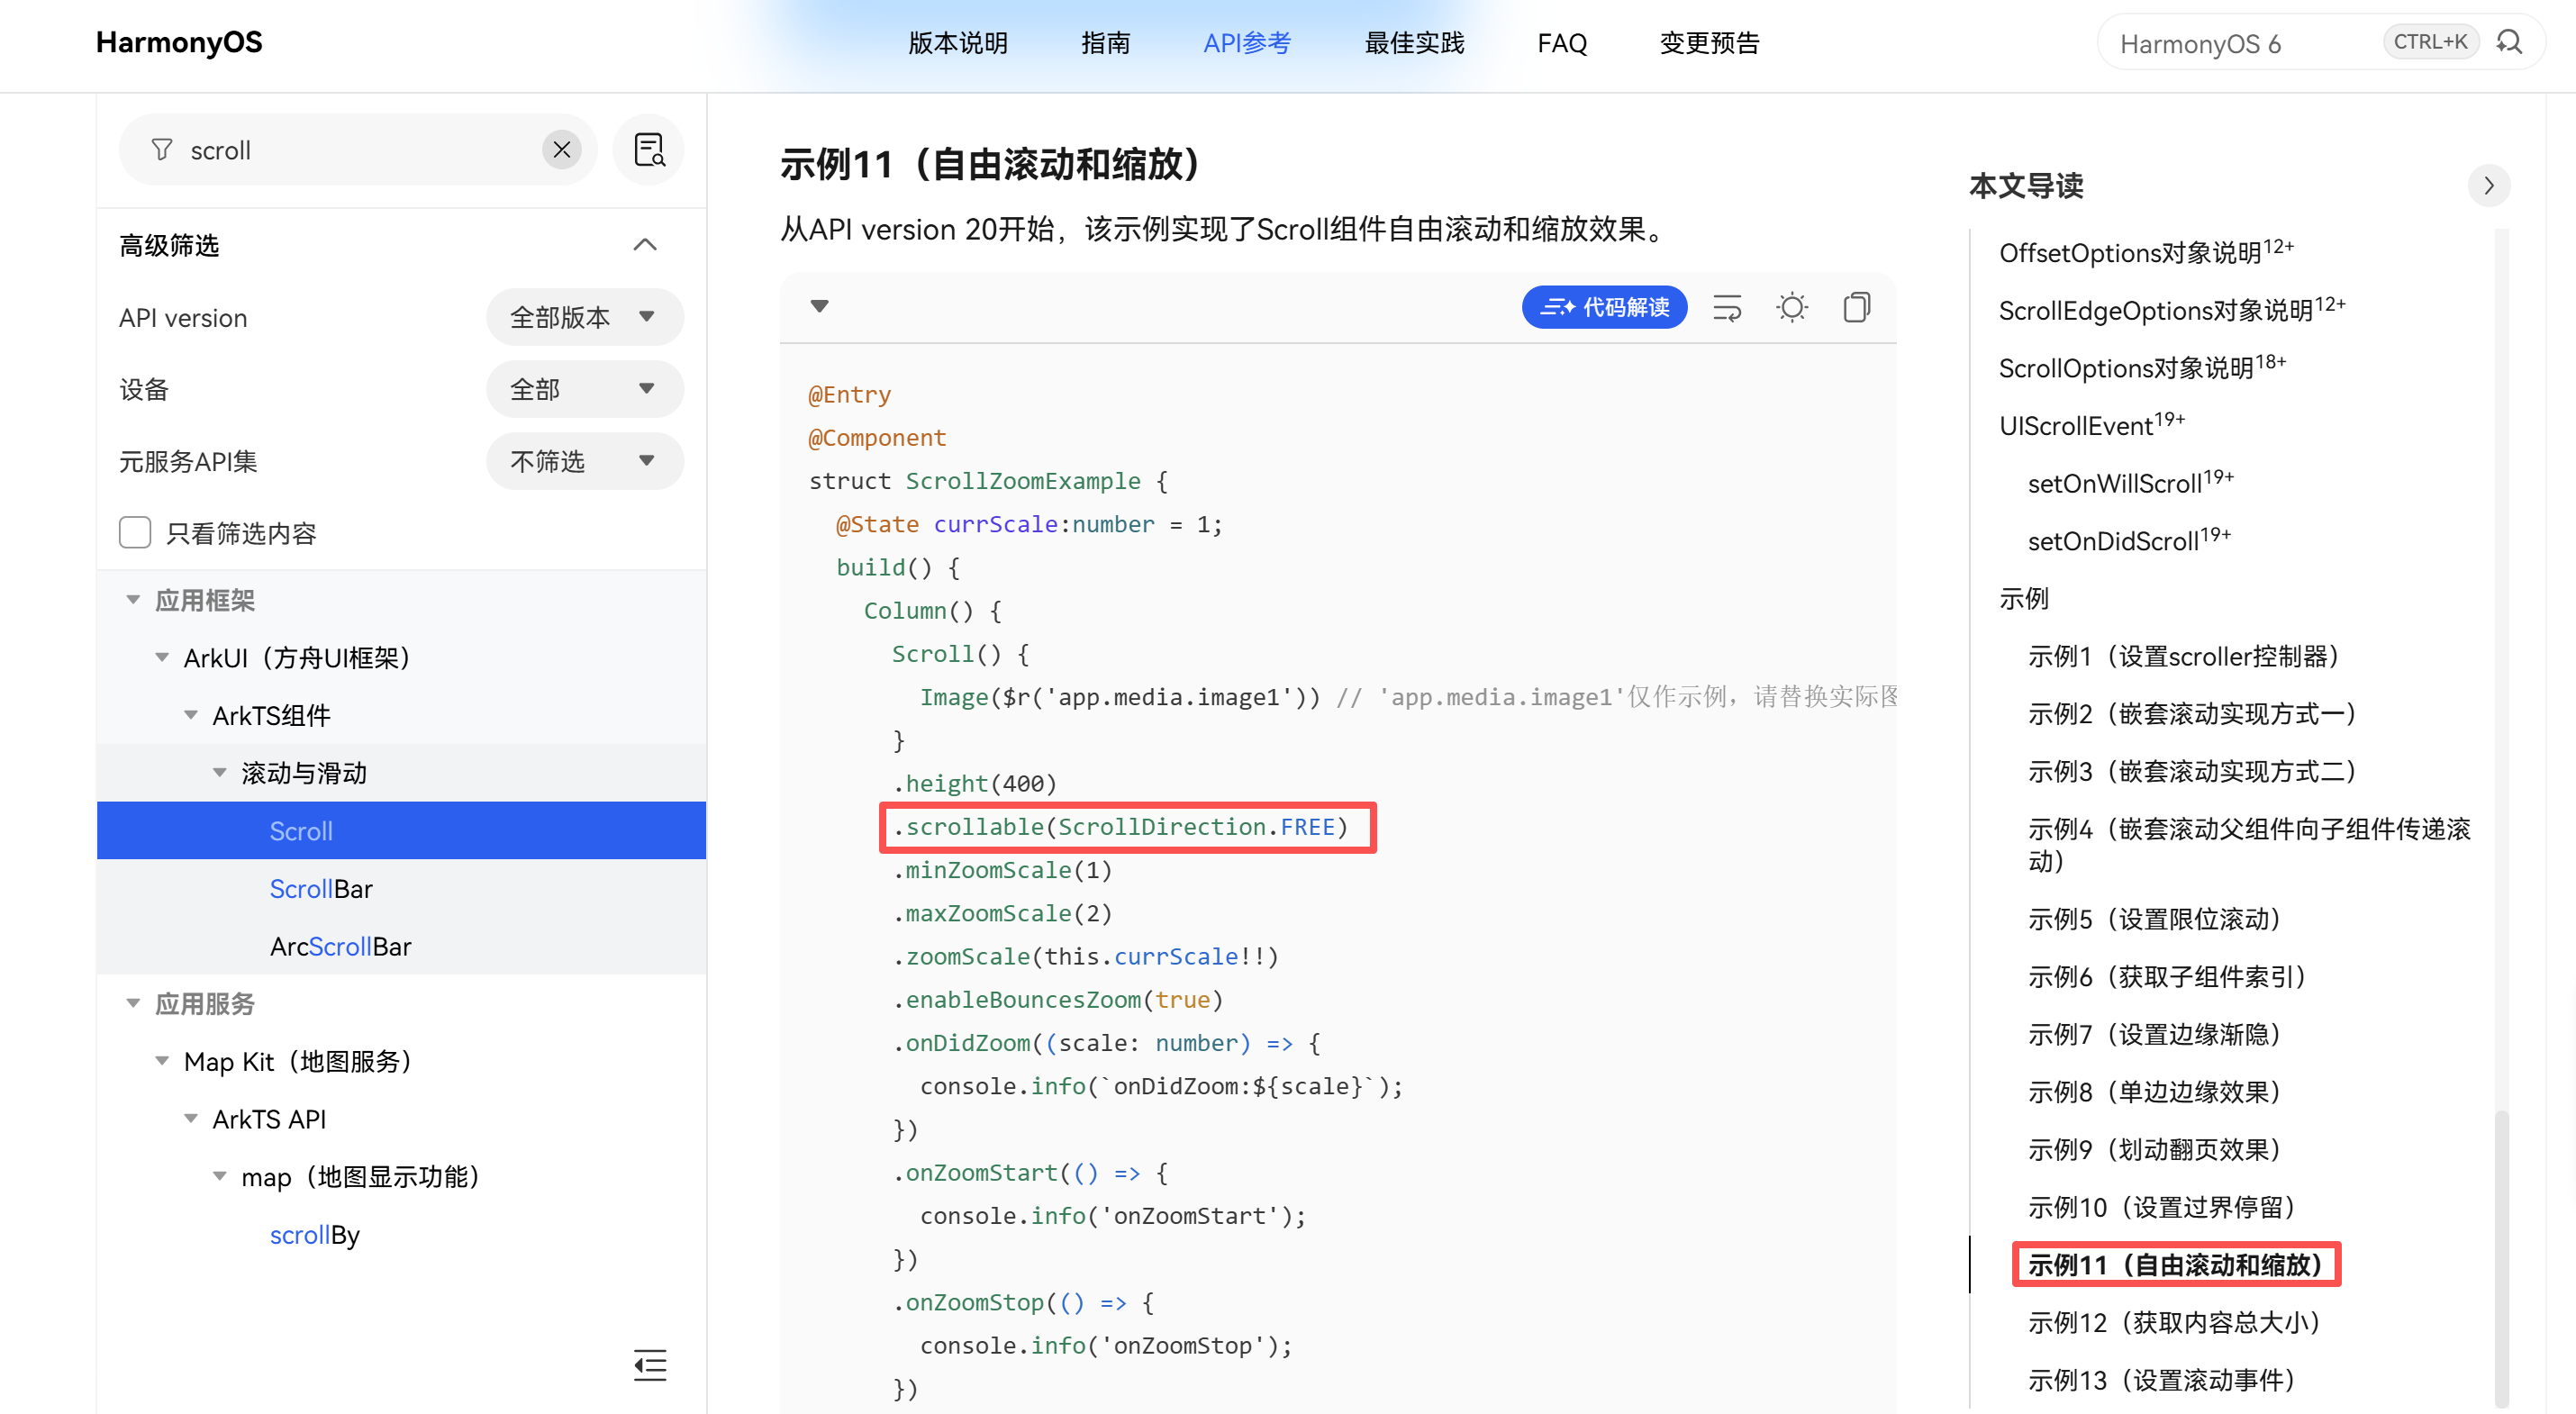Jump to 示例4 nested scroll parent-child

pos(2249,845)
